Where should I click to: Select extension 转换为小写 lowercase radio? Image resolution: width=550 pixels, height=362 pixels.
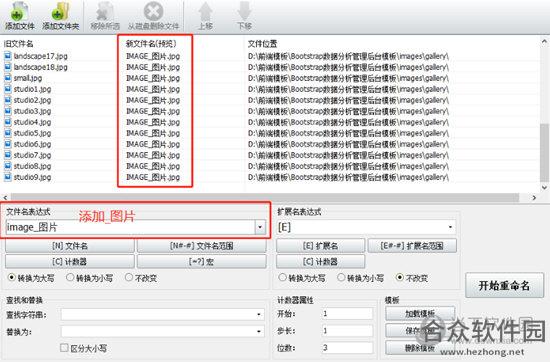click(341, 278)
